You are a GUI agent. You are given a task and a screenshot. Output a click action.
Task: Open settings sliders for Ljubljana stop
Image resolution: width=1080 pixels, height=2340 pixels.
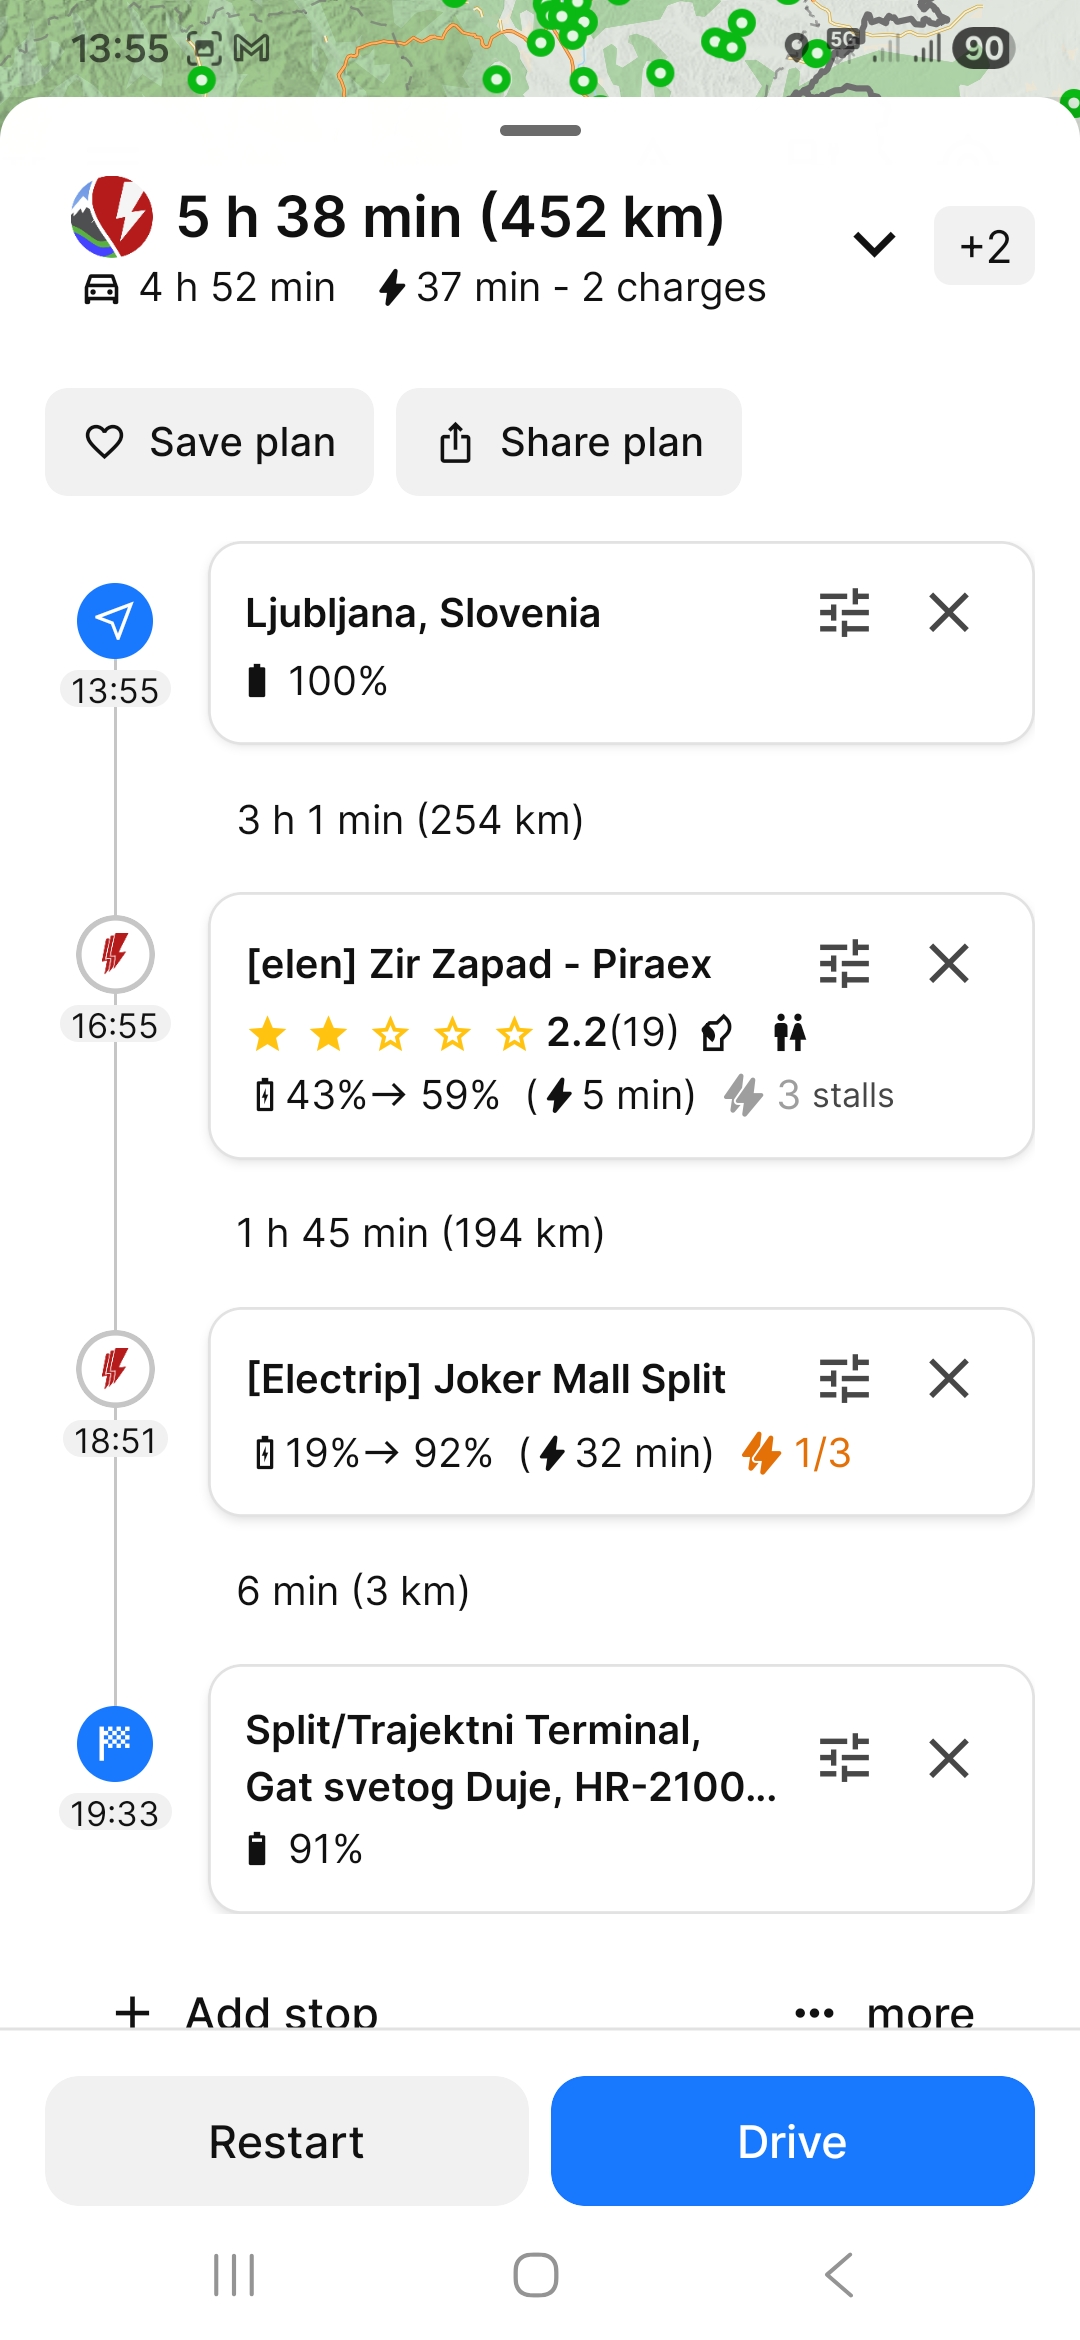(844, 613)
